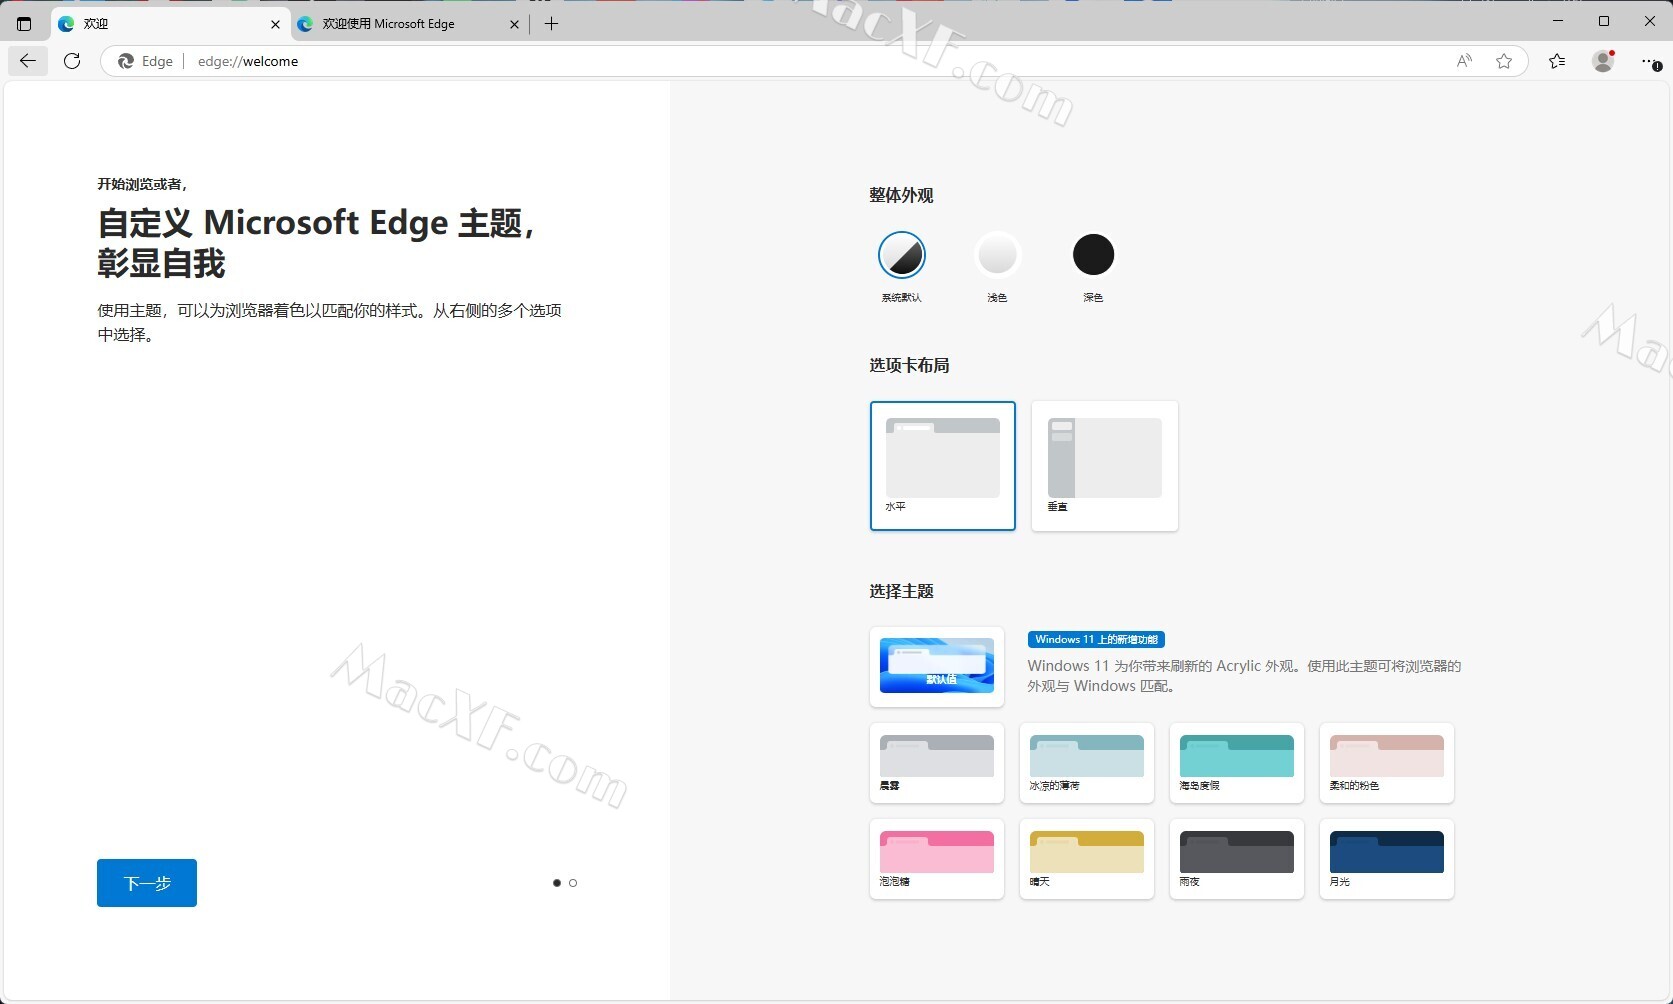Reload the welcome page

pyautogui.click(x=72, y=61)
